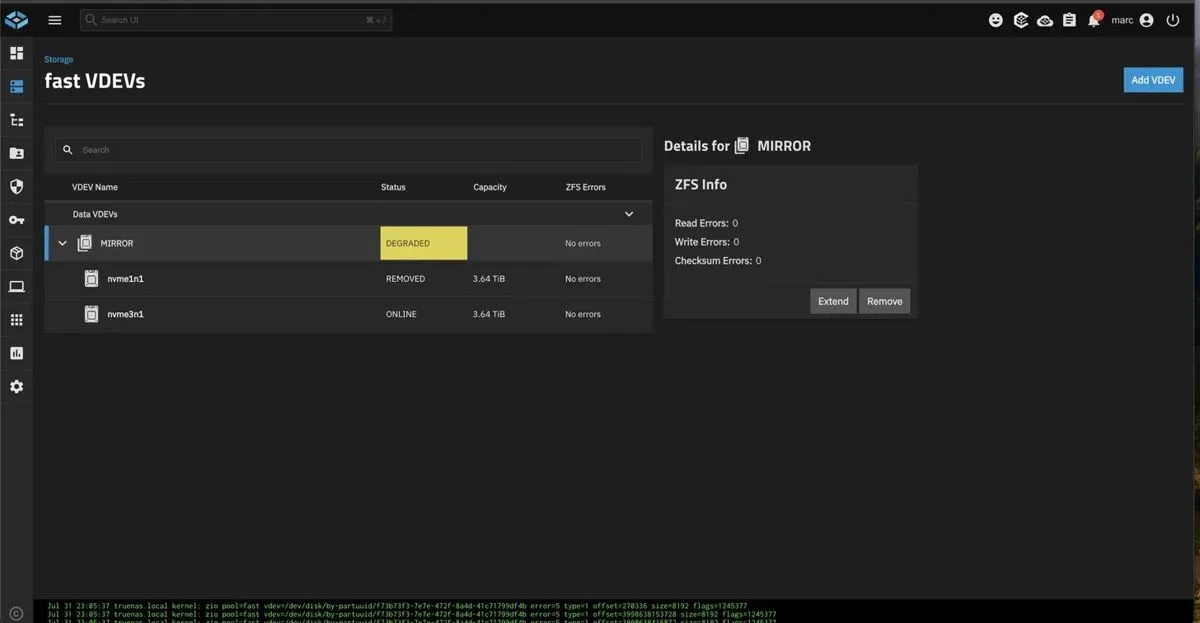Open Apps grid icon in sidebar

(x=16, y=320)
